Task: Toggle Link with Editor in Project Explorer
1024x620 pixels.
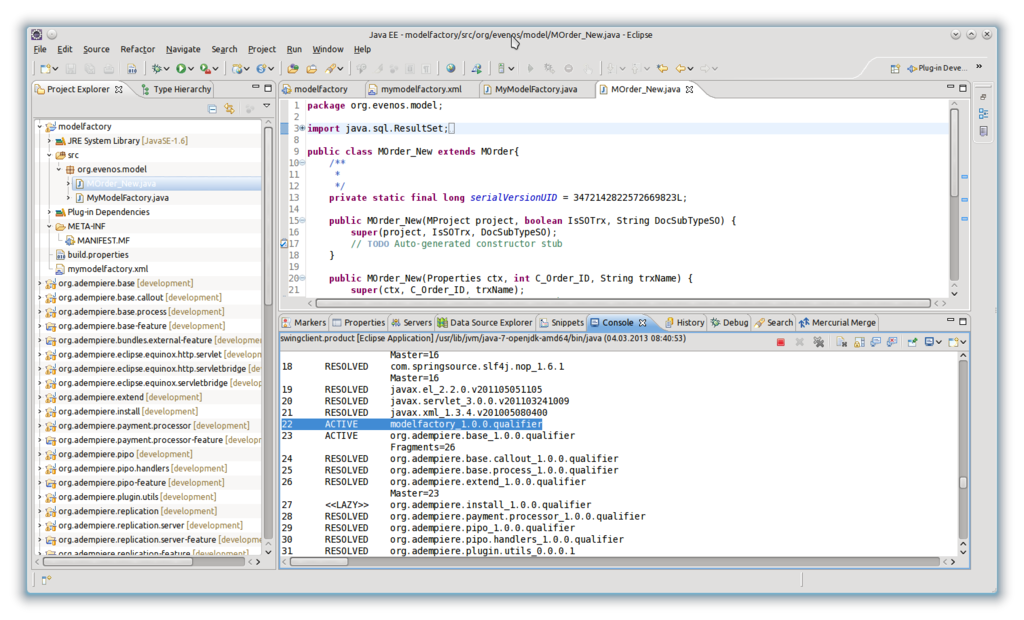Action: pos(229,108)
